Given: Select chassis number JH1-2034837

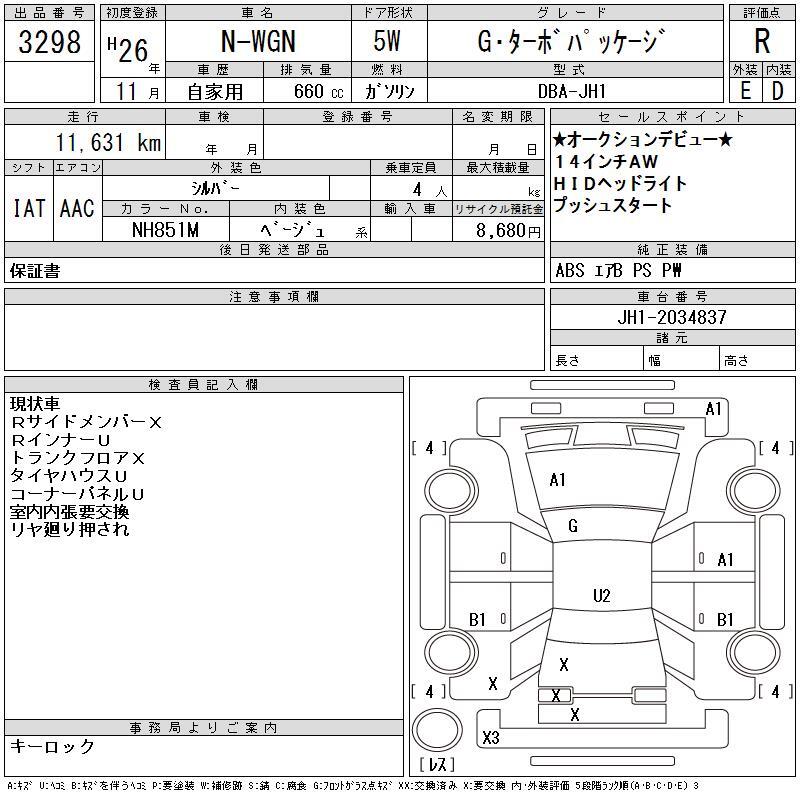Looking at the screenshot, I should click(x=672, y=317).
